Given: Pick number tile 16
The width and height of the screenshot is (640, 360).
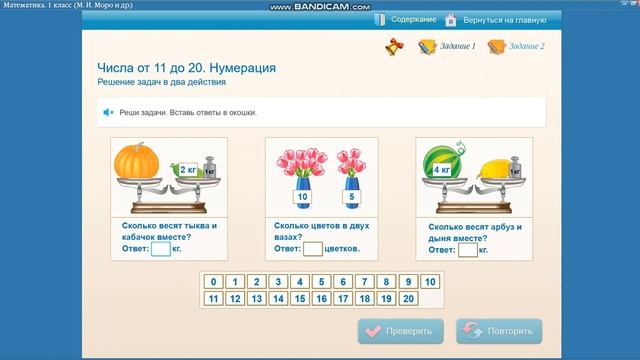Looking at the screenshot, I should [322, 299].
